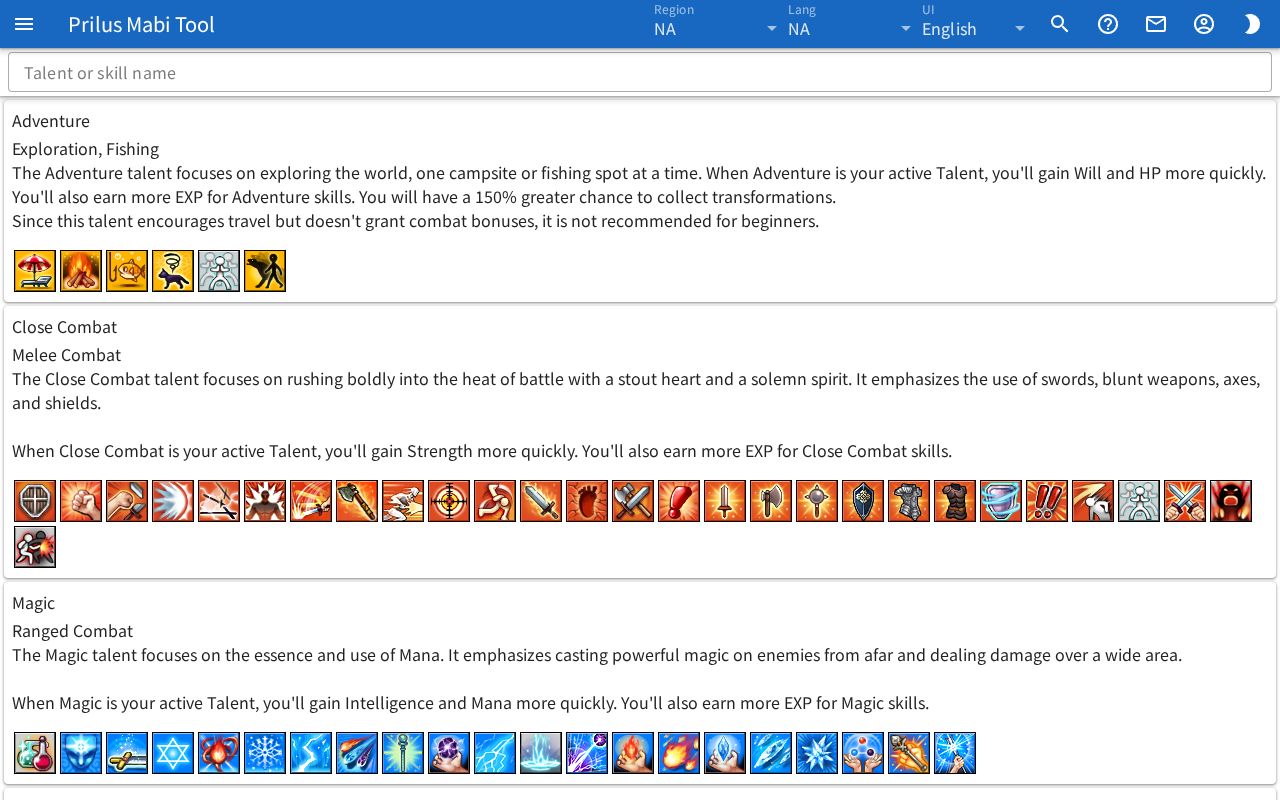Click the silver plate armor icon
The image size is (1280, 800).
click(909, 501)
